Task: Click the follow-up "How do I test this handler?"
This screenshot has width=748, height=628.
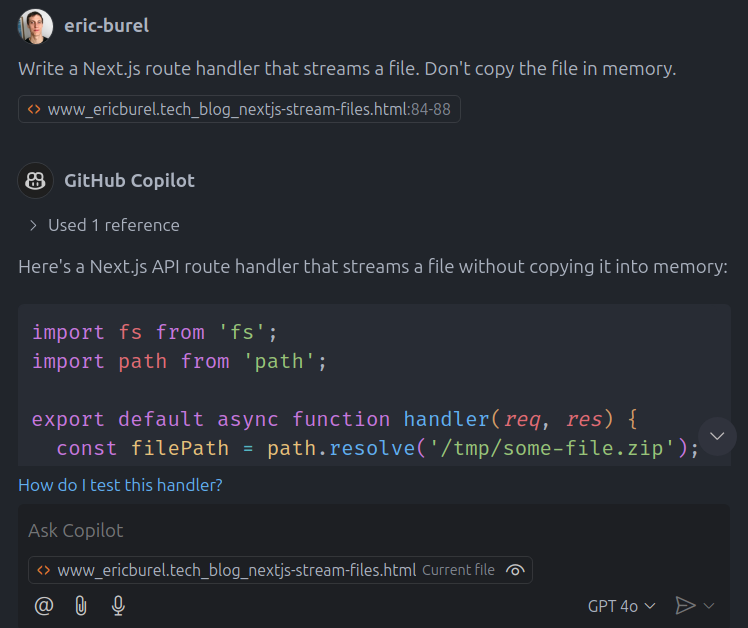Action: [120, 485]
